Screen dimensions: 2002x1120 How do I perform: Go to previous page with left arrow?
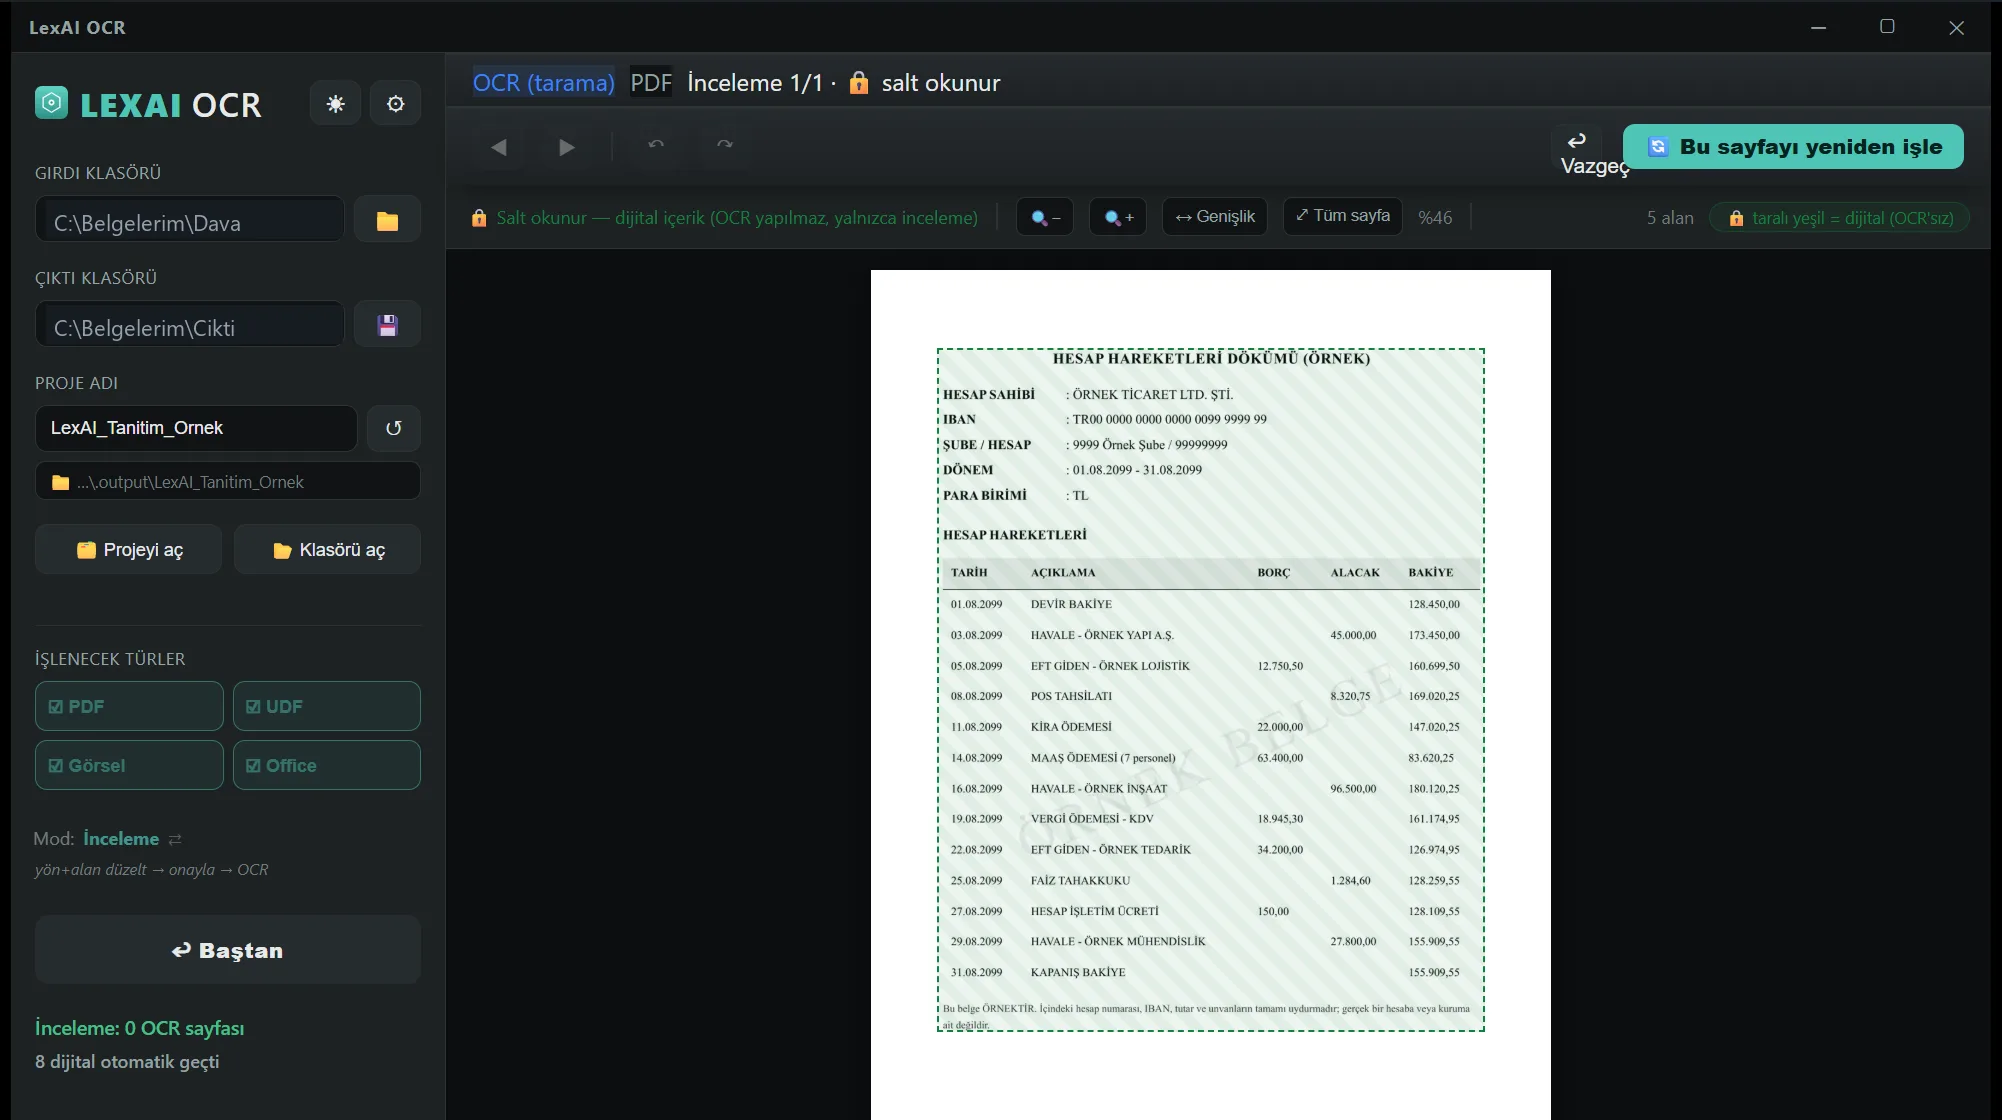498,147
